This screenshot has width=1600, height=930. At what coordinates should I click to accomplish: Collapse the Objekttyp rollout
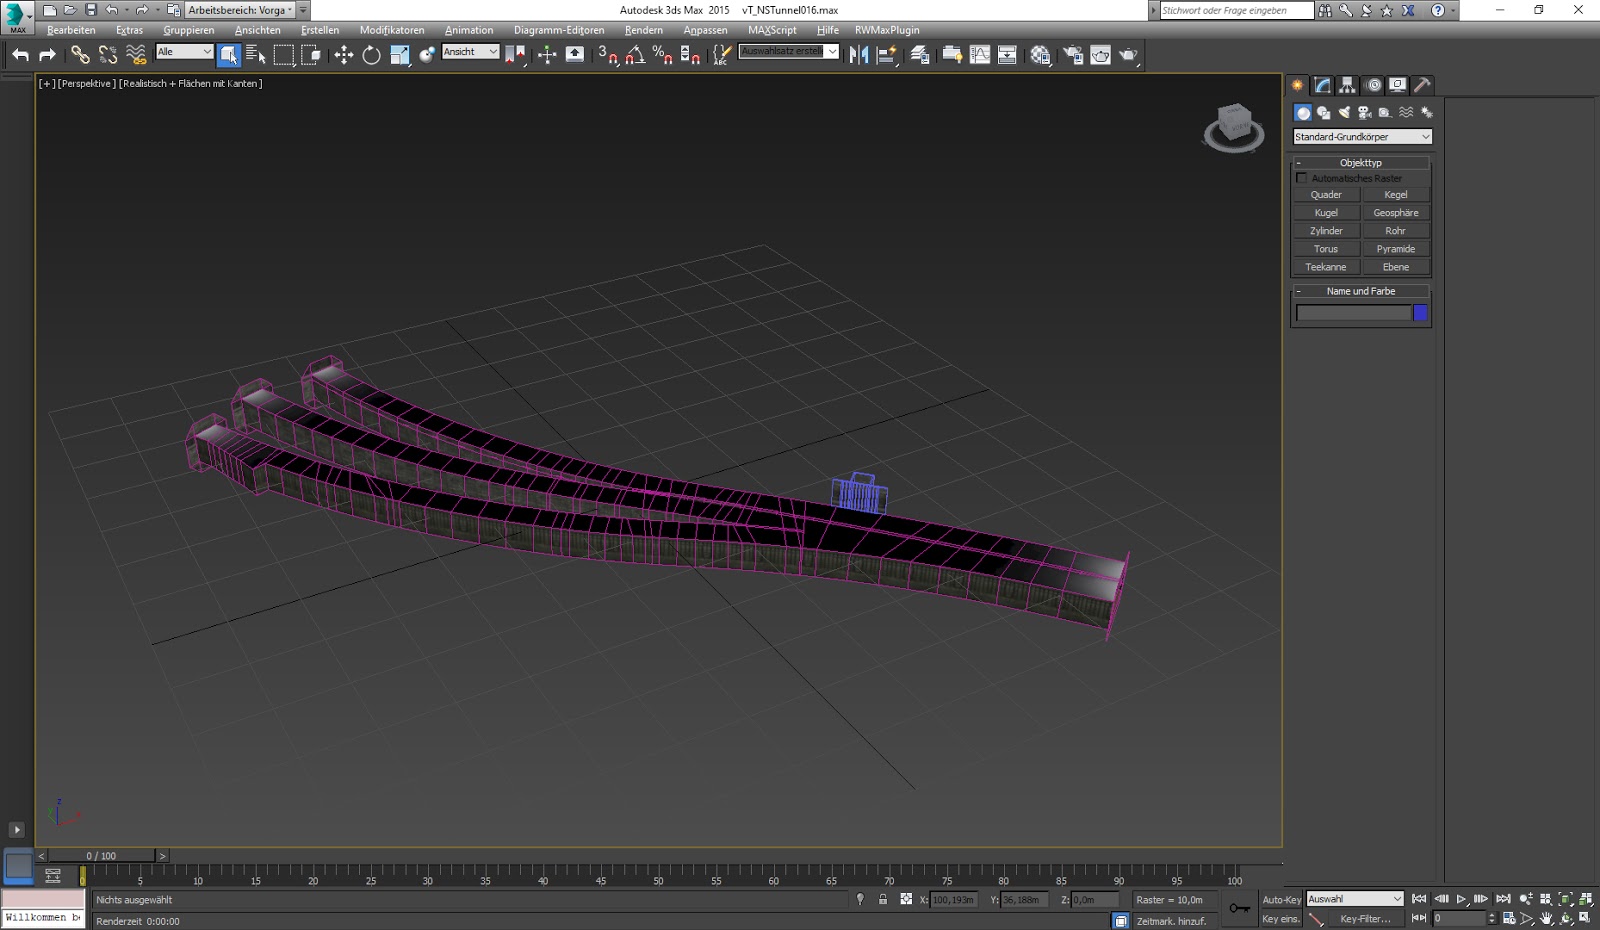[1361, 162]
